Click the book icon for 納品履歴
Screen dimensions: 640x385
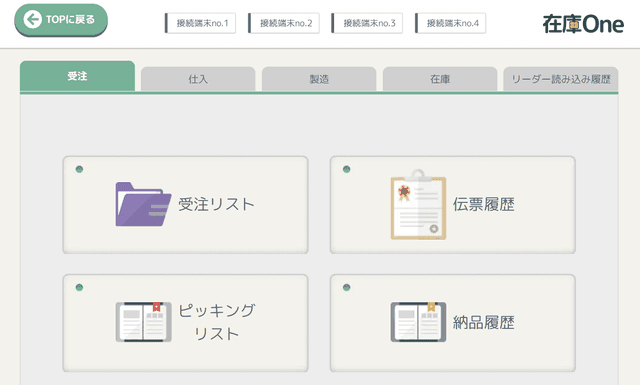coord(418,322)
